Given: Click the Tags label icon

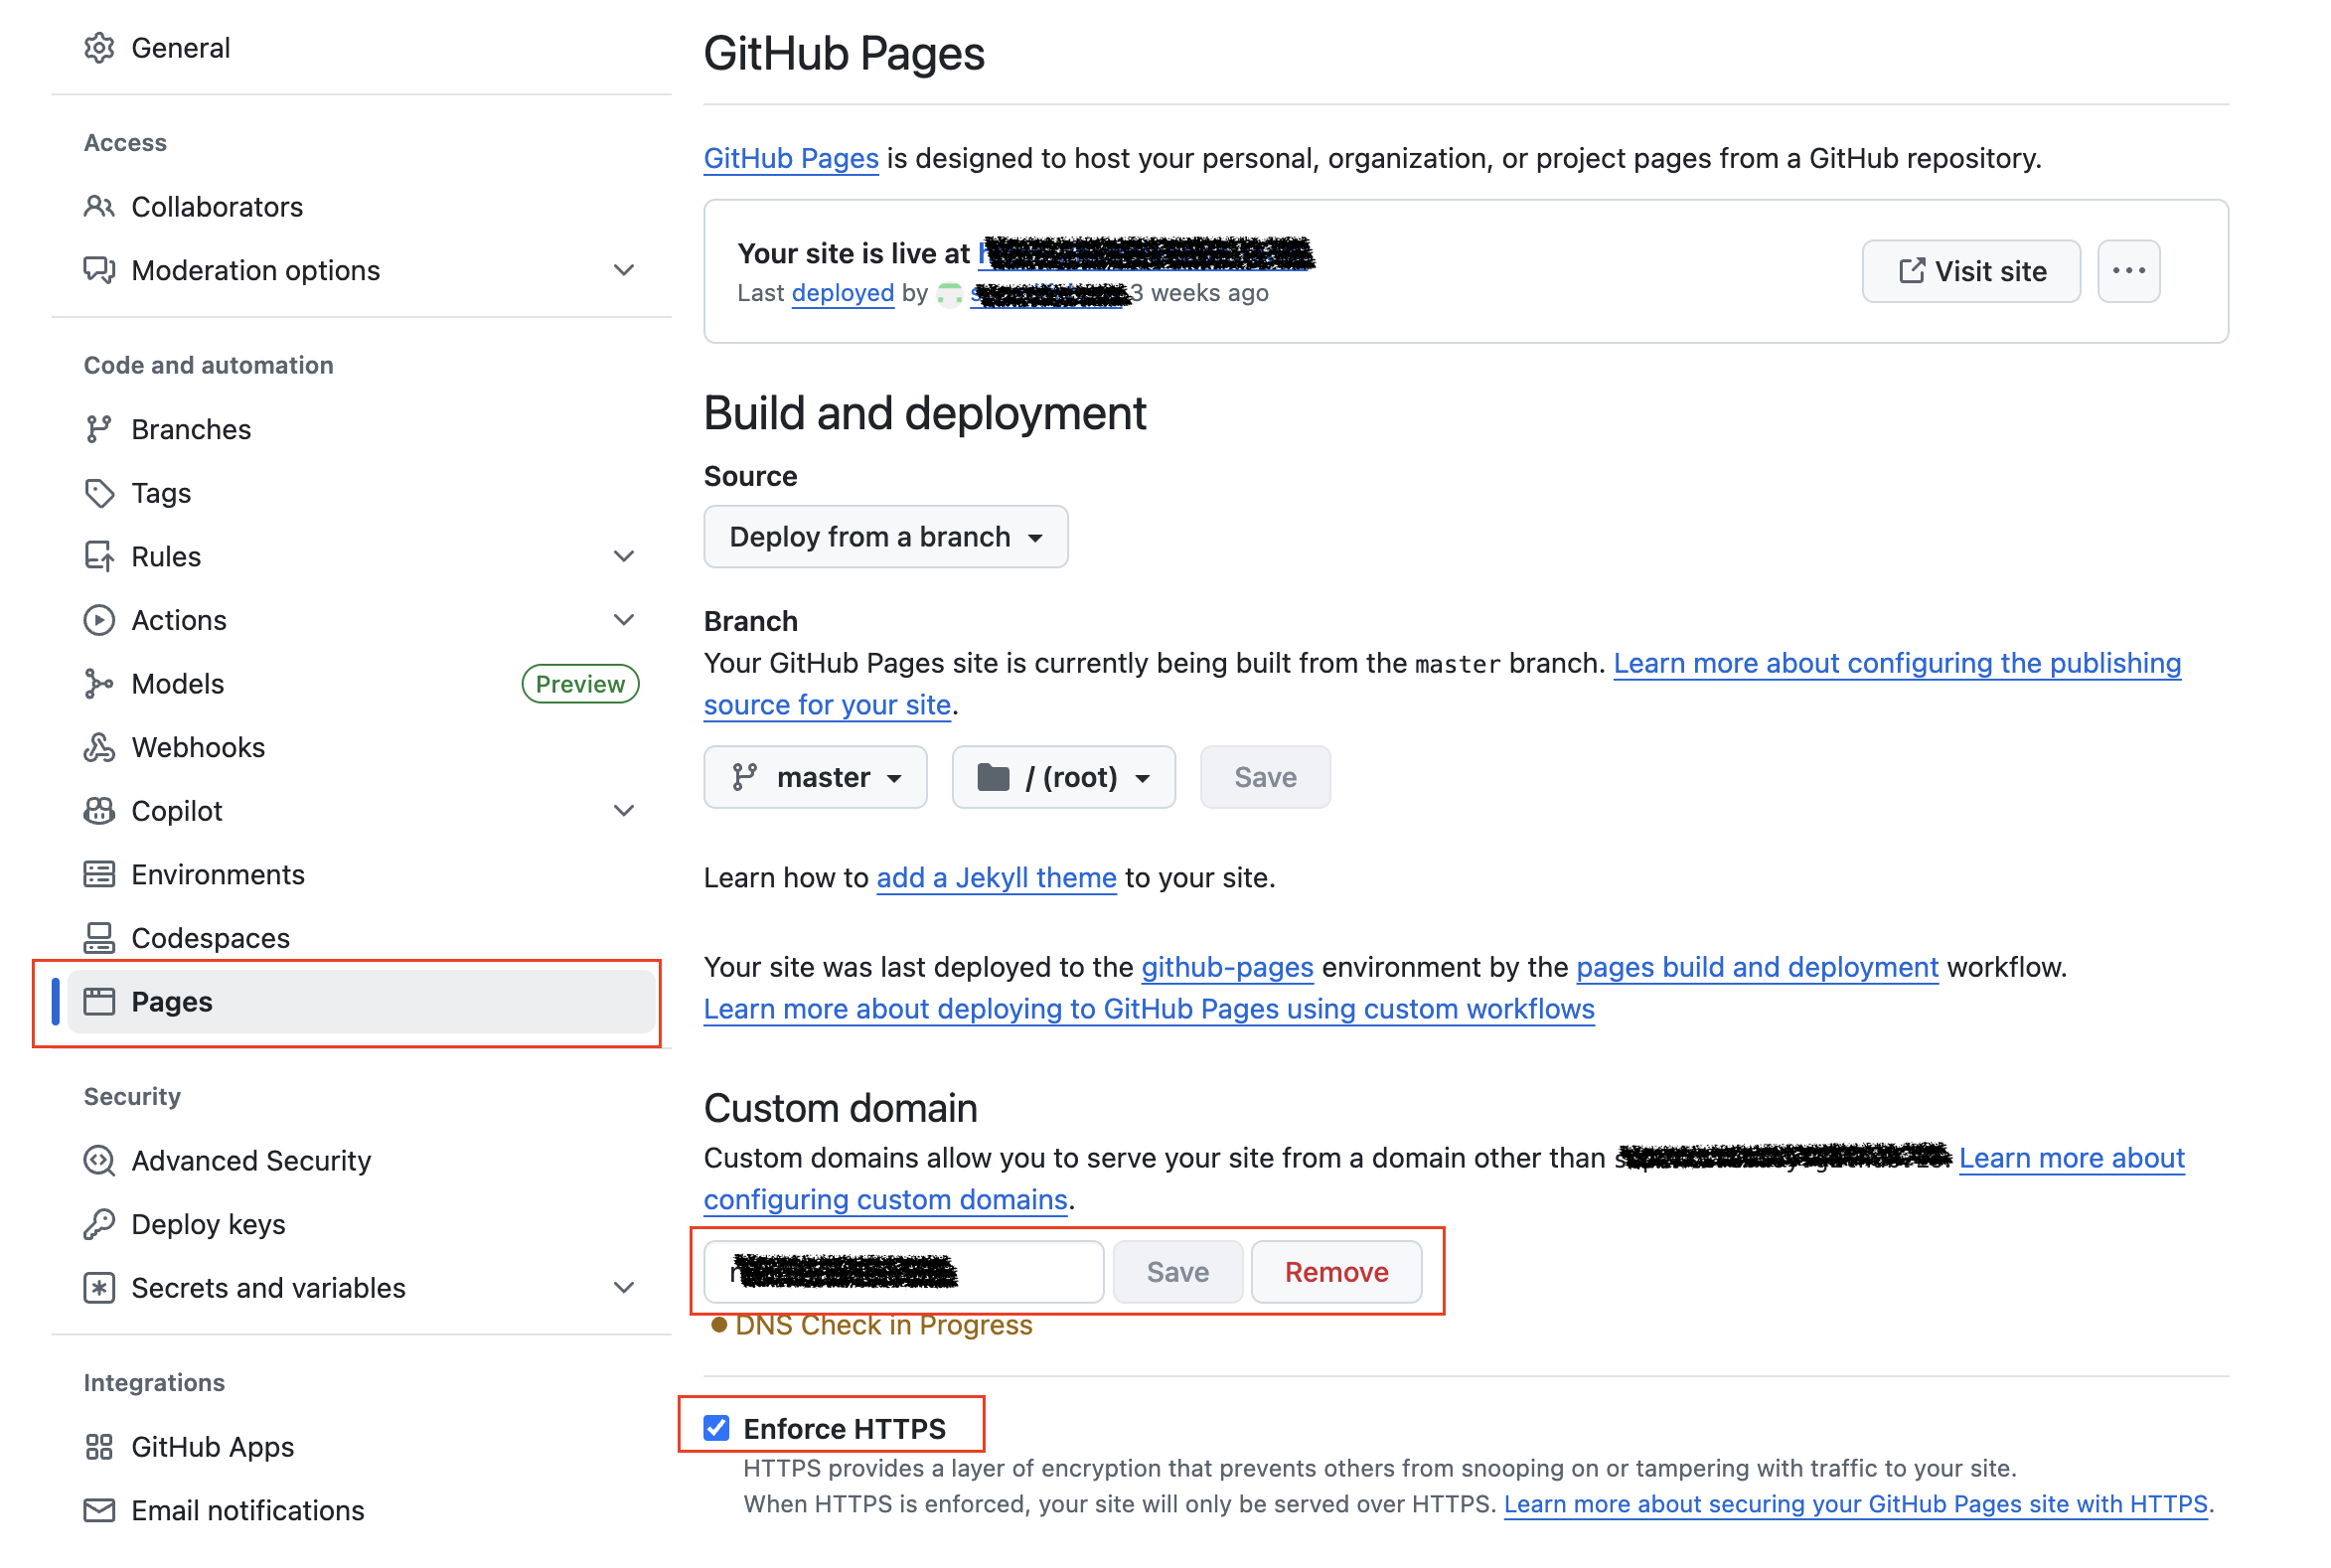Looking at the screenshot, I should [99, 493].
